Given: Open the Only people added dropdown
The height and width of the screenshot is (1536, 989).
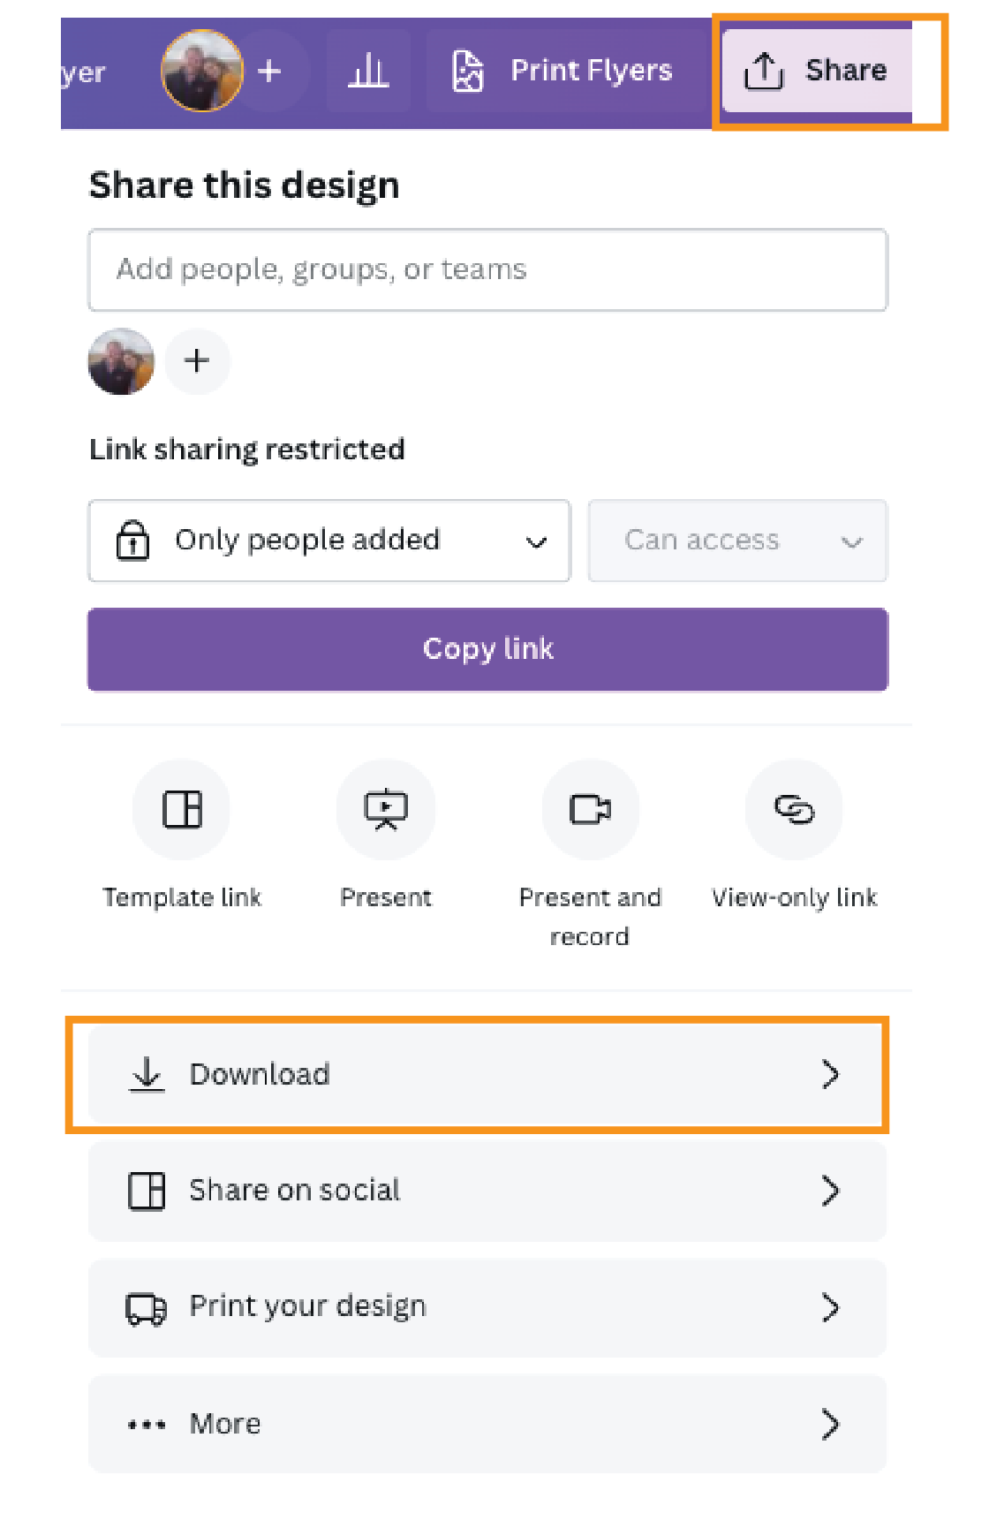Looking at the screenshot, I should click(x=329, y=541).
